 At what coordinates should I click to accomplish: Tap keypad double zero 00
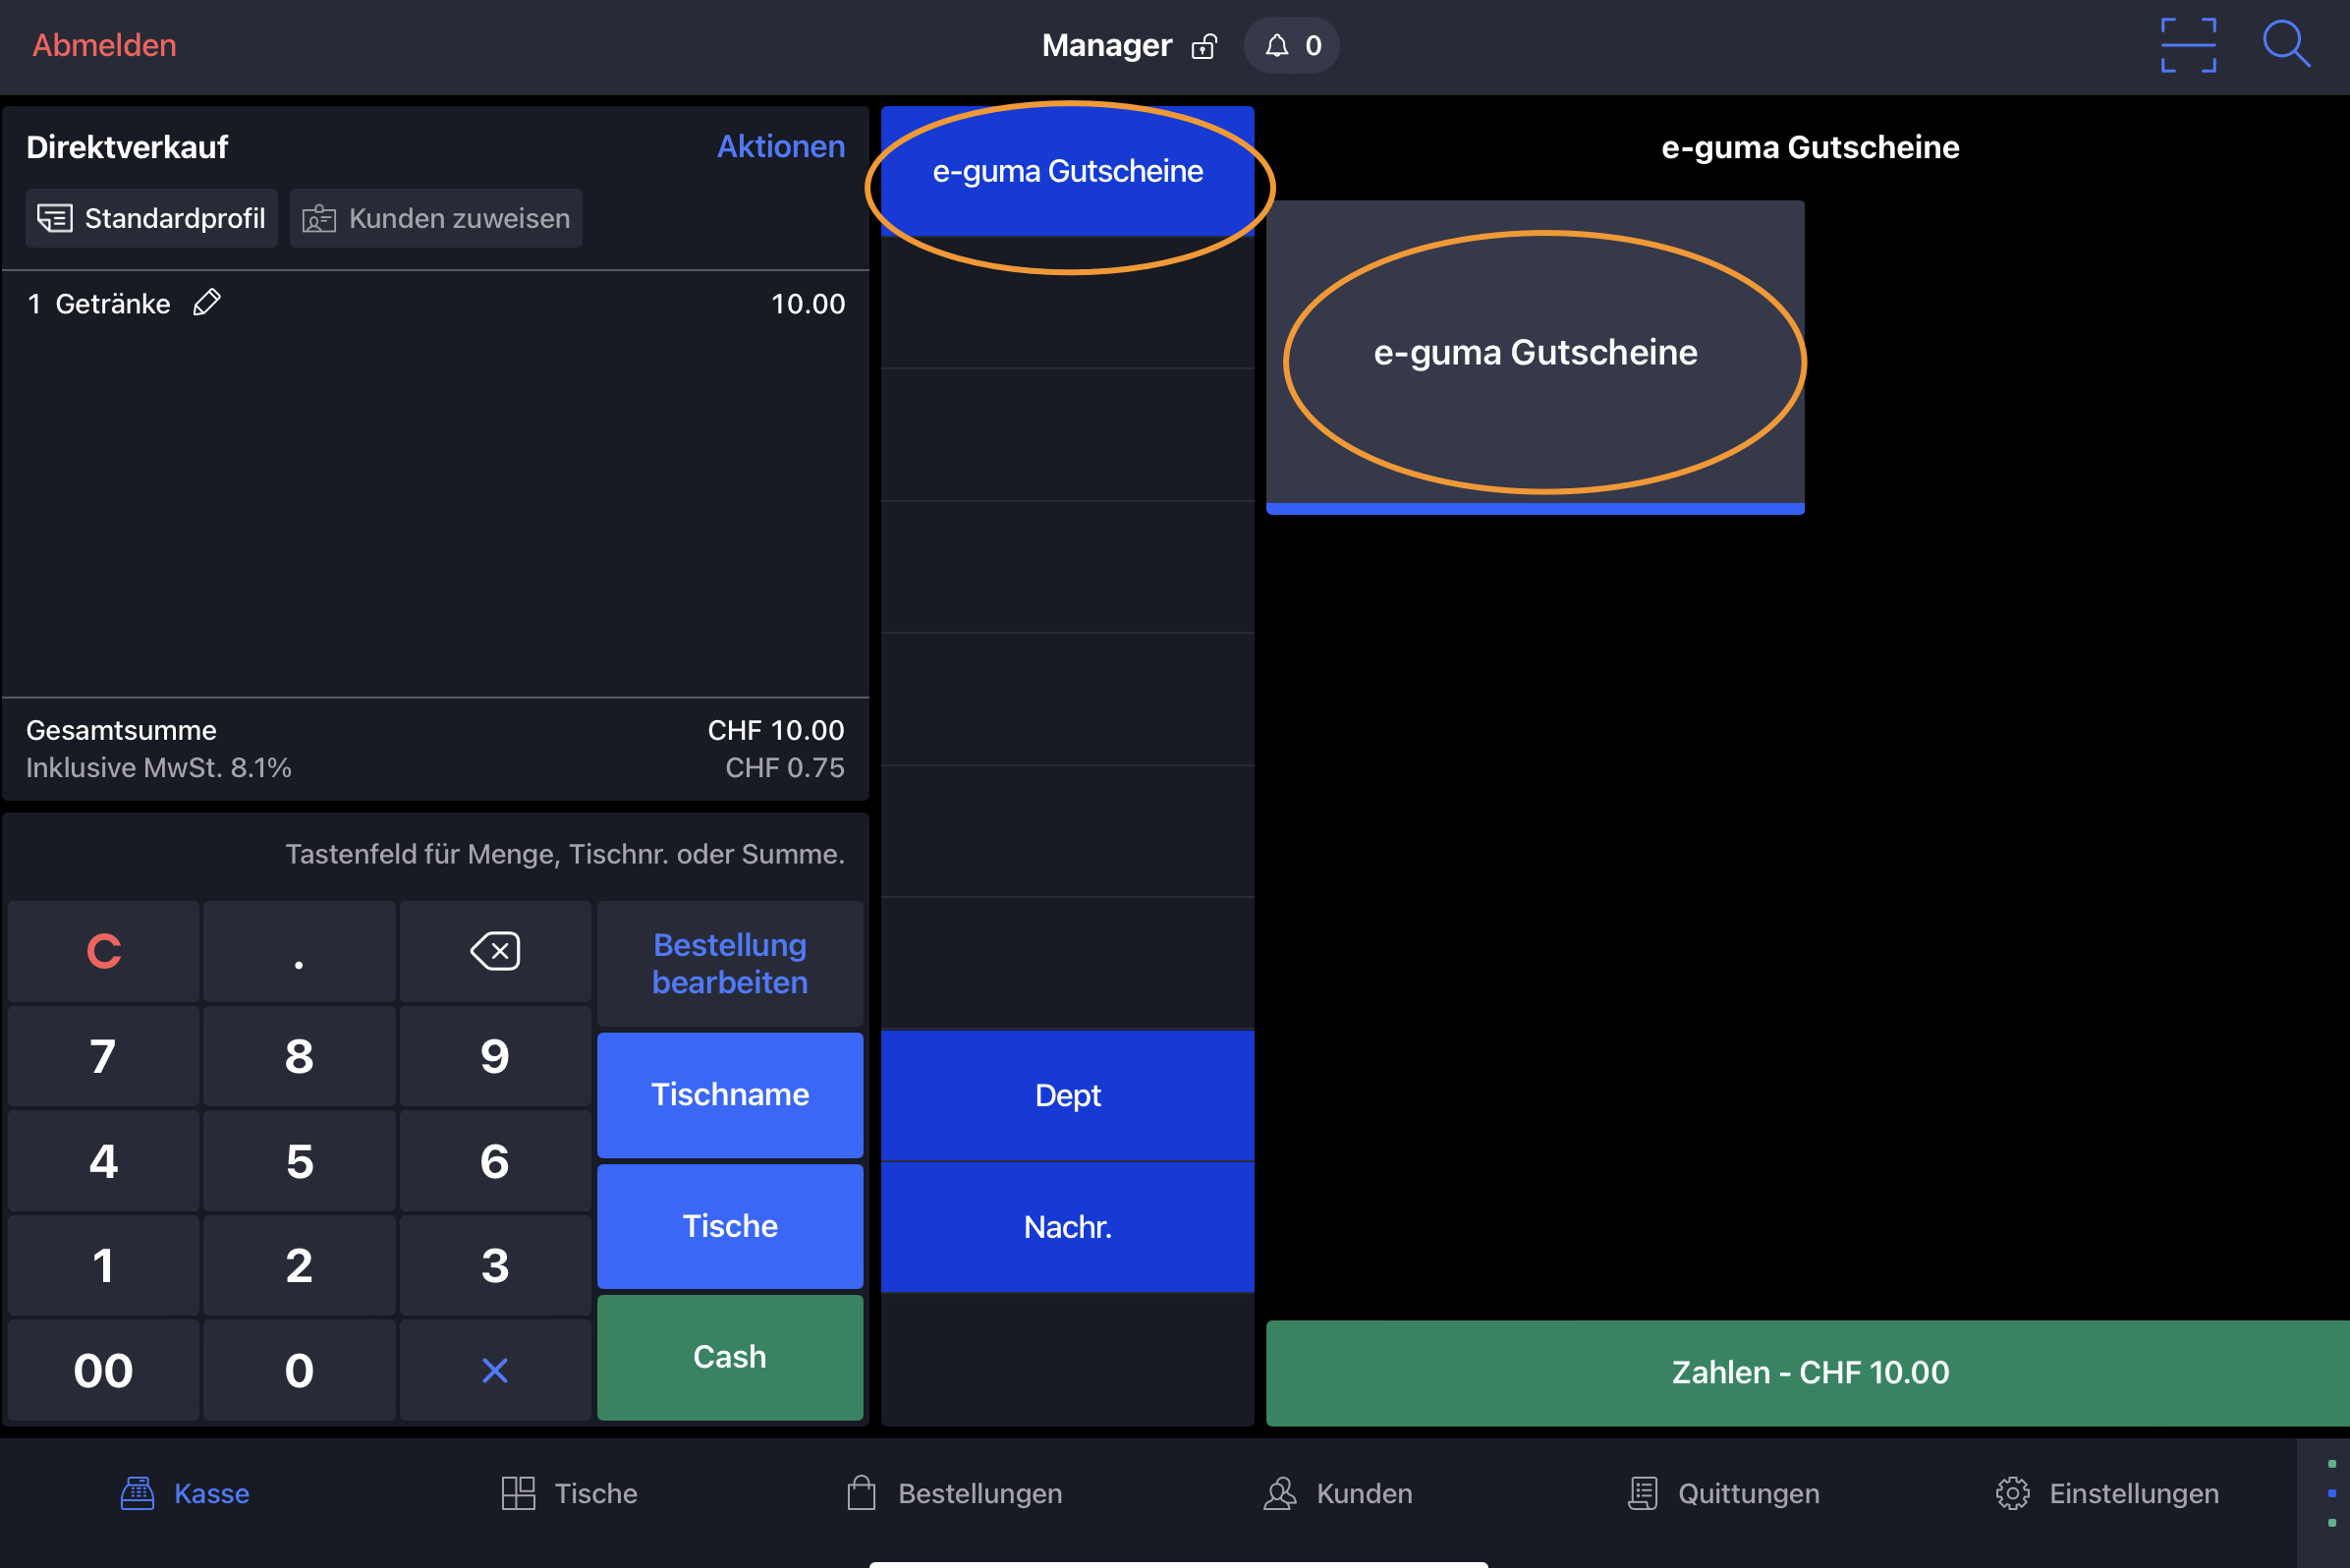coord(103,1370)
